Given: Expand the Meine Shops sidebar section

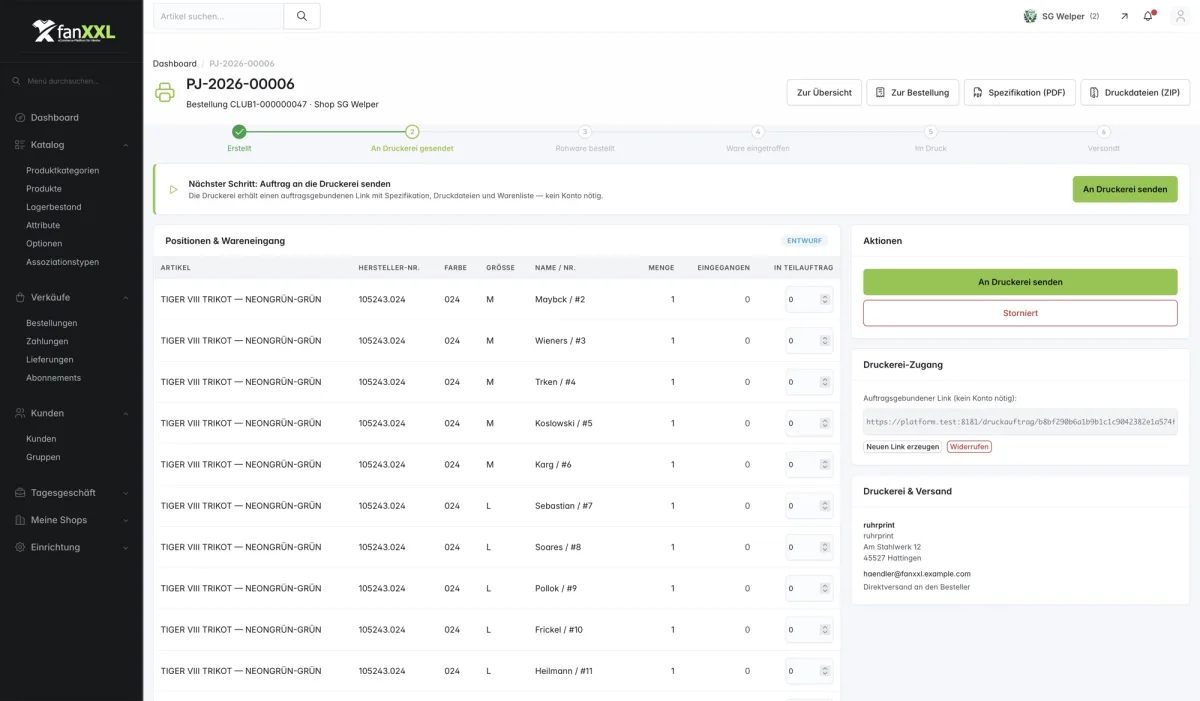Looking at the screenshot, I should click(x=125, y=520).
